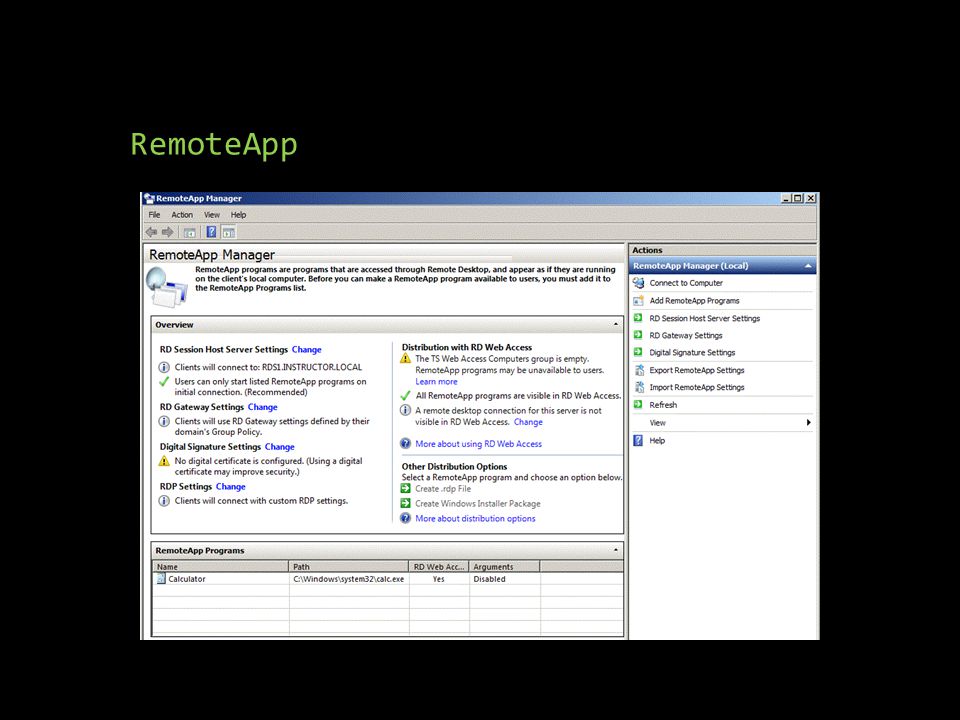Screen dimensions: 960x720
Task: Click the show/hide console tree toolbar icon
Action: [x=190, y=232]
